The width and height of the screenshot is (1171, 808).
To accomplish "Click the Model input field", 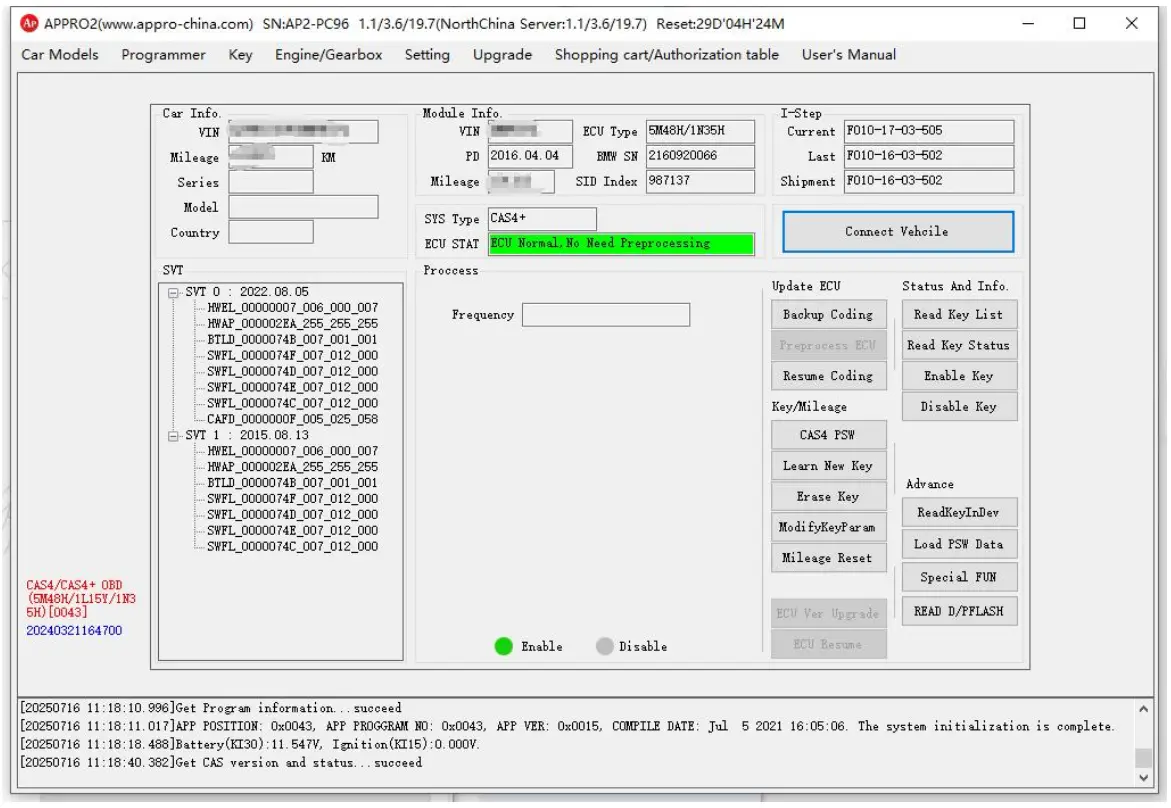I will tap(303, 207).
